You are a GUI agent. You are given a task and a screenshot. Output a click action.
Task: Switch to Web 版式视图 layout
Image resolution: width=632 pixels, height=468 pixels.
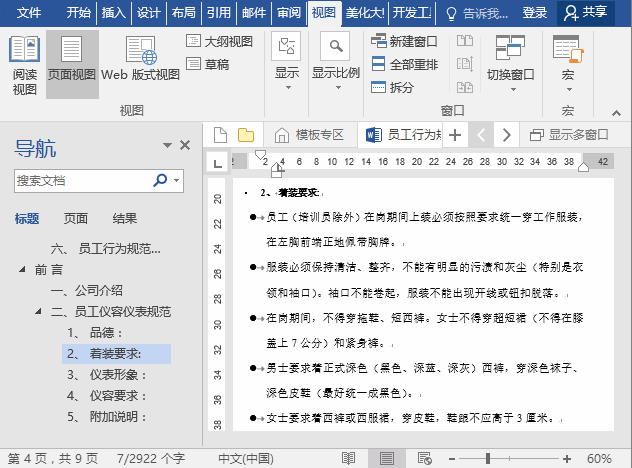click(x=140, y=65)
